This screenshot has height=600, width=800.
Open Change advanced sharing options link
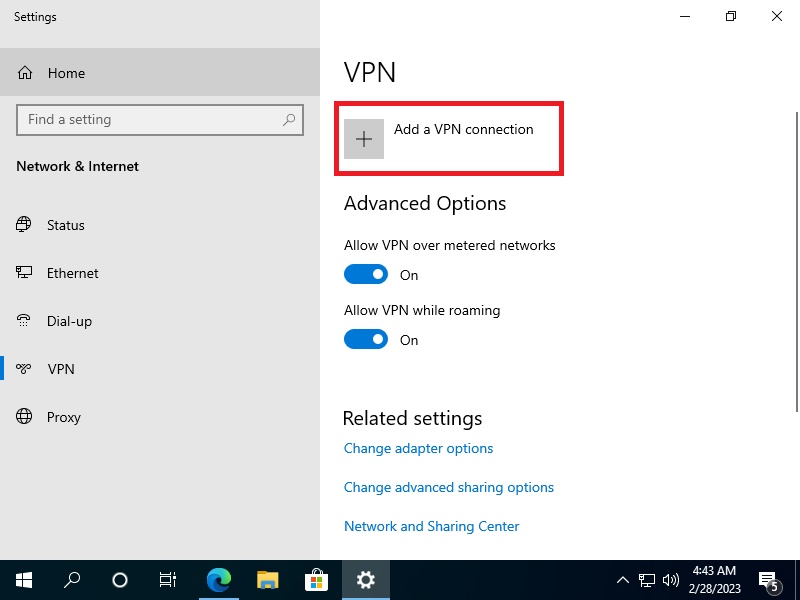click(x=448, y=488)
